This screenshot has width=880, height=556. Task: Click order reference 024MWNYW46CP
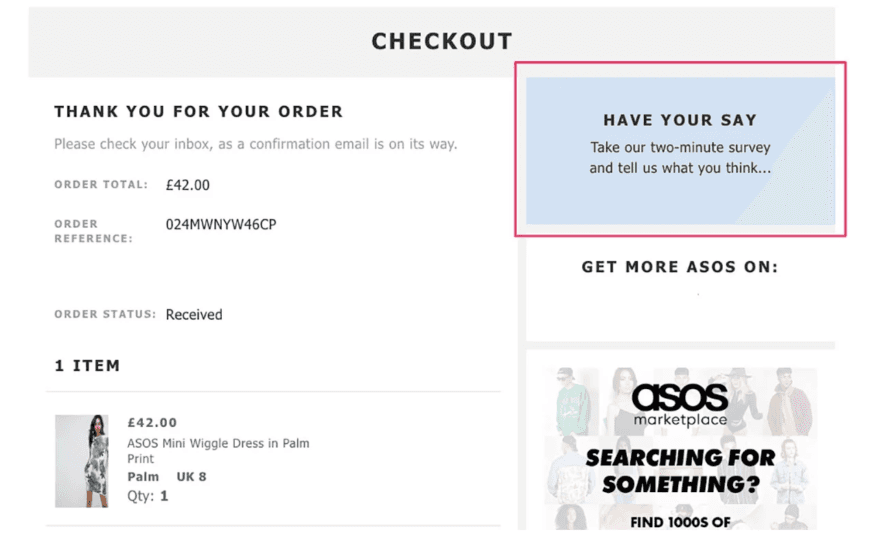(x=221, y=225)
